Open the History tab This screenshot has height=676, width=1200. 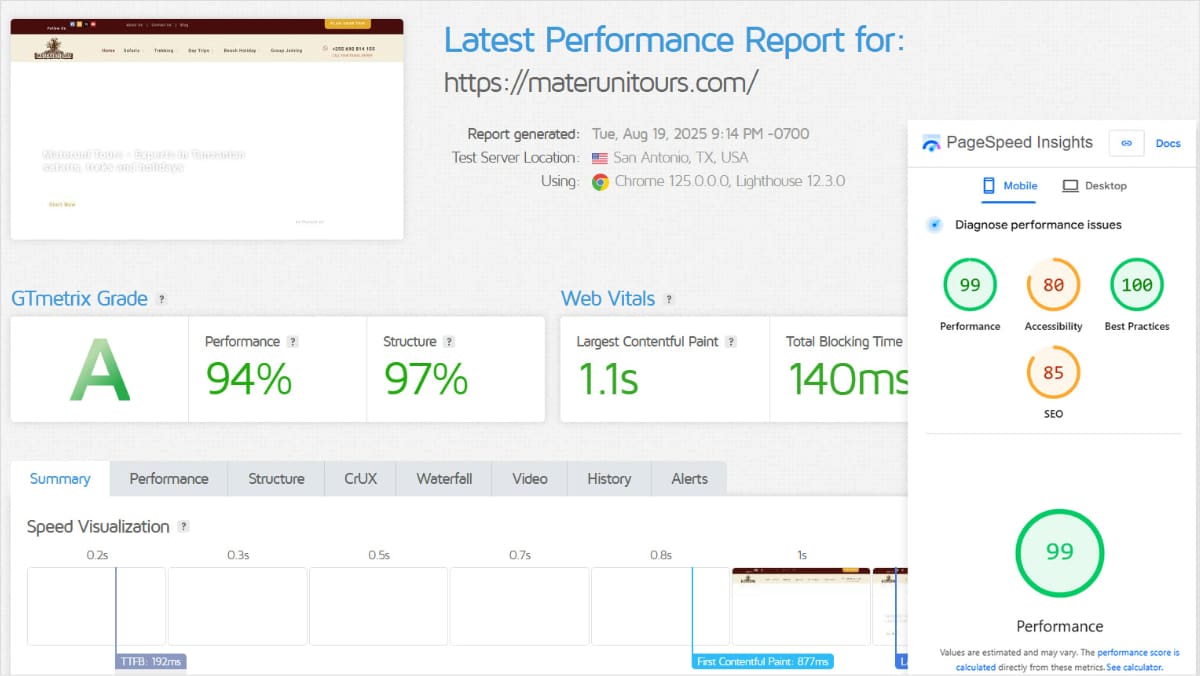pyautogui.click(x=609, y=479)
